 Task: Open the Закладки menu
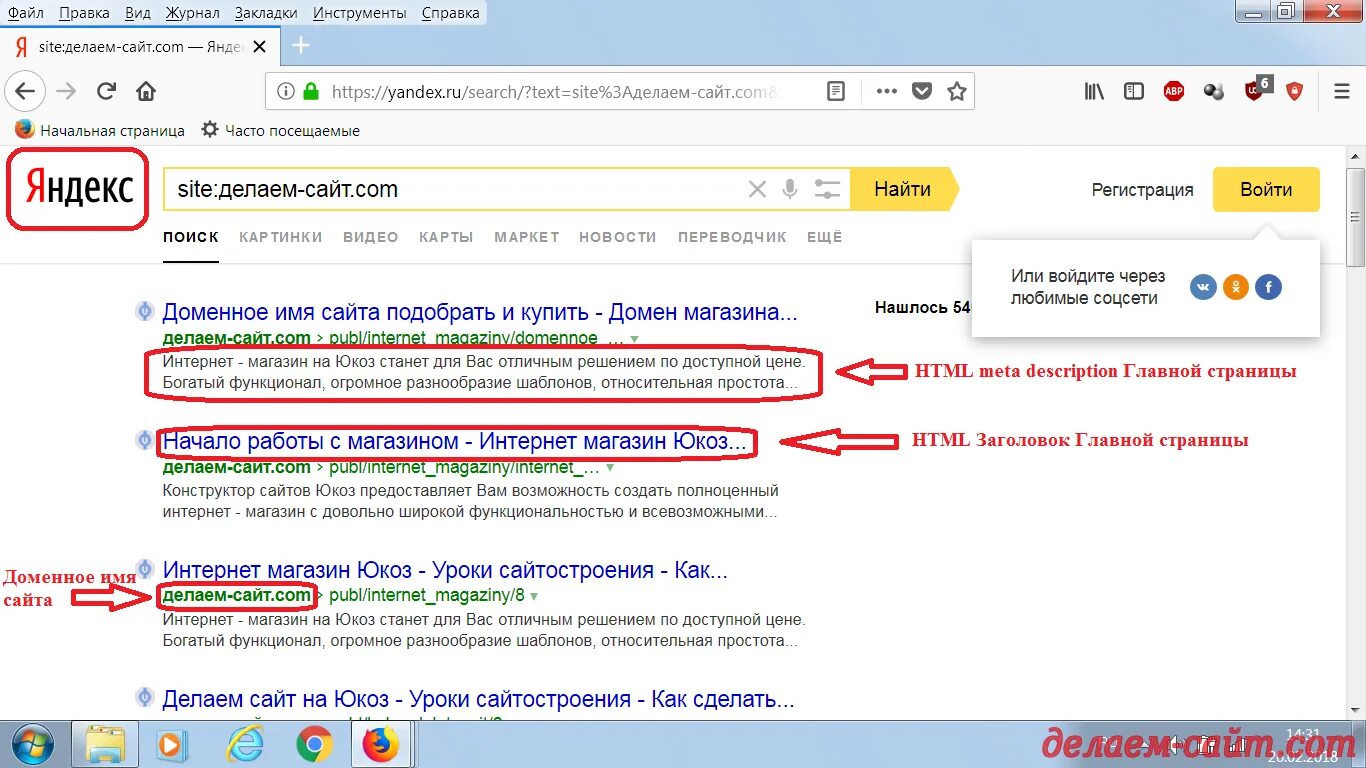pyautogui.click(x=266, y=13)
